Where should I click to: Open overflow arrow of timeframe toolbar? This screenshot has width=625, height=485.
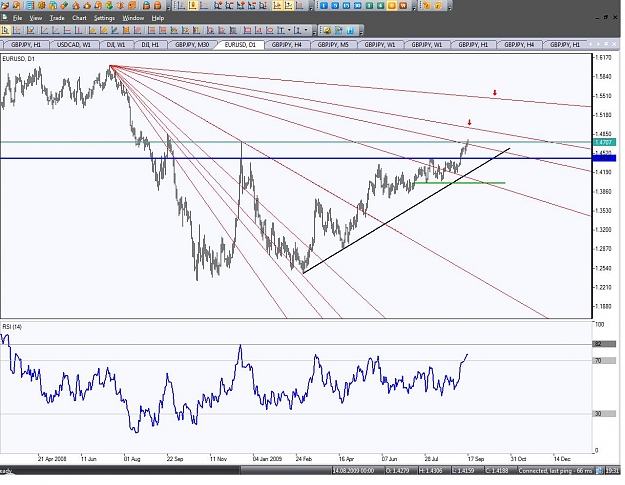(x=414, y=8)
